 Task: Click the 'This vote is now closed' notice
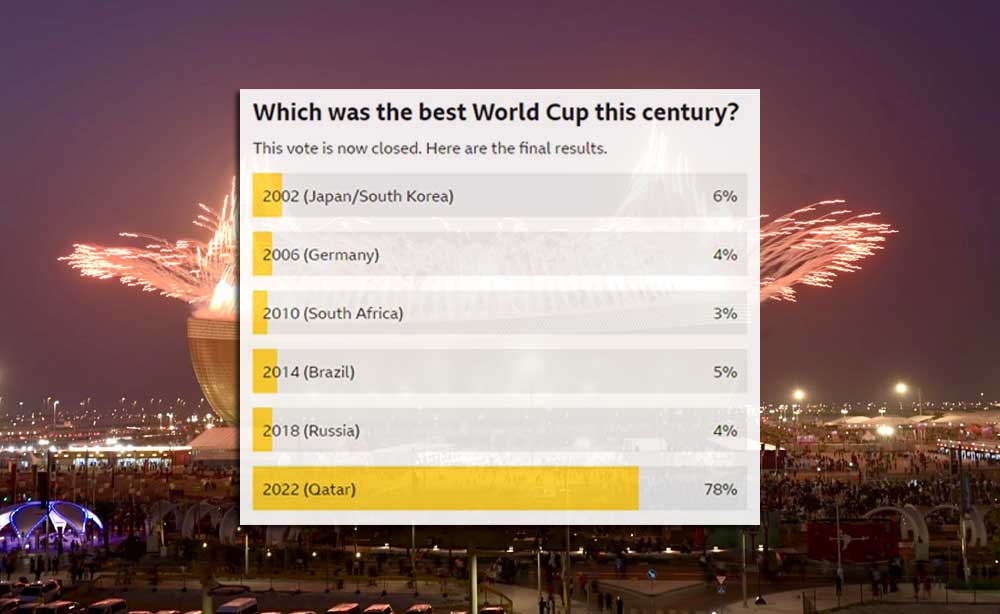tap(429, 149)
